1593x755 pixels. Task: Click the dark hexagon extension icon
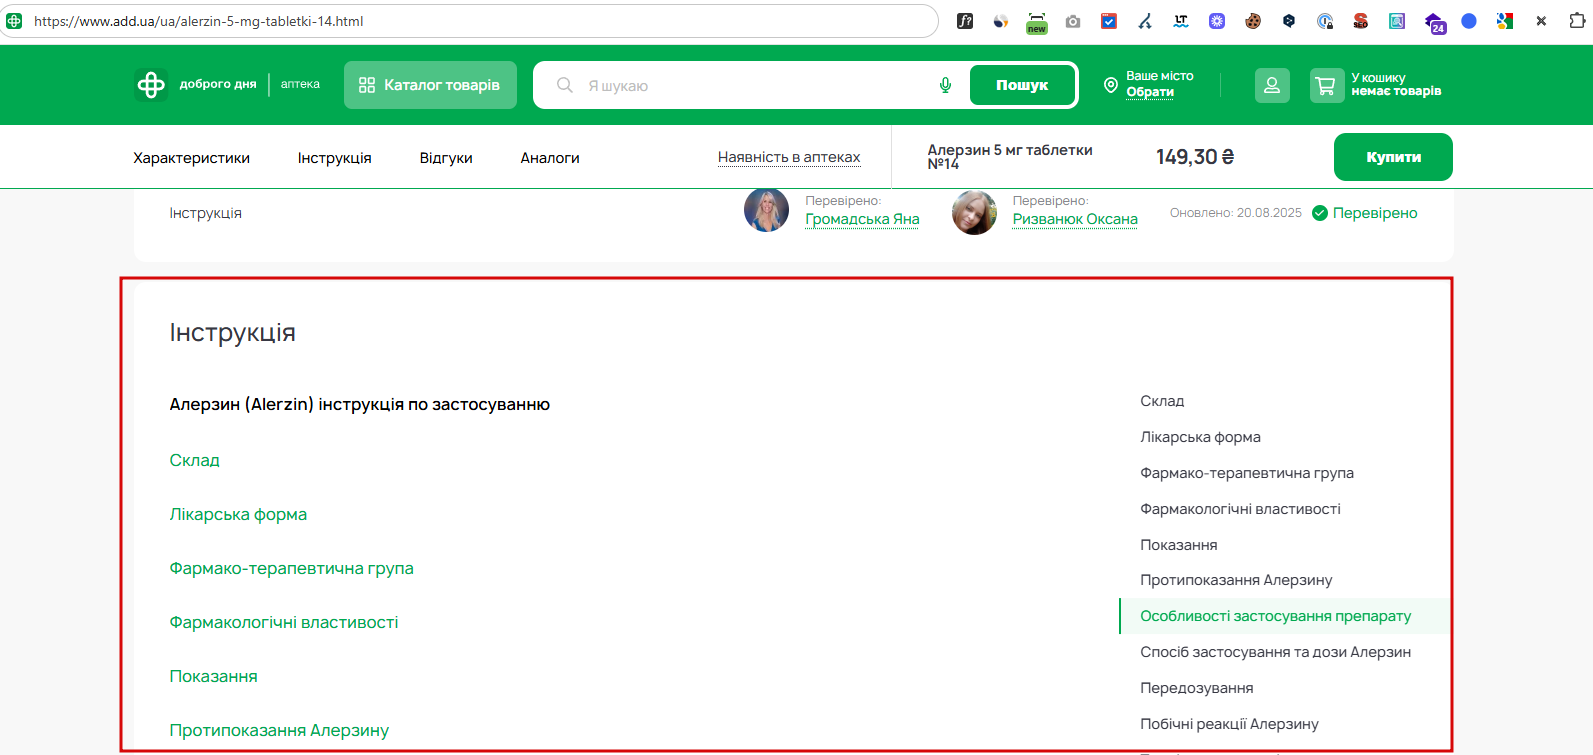(1289, 21)
